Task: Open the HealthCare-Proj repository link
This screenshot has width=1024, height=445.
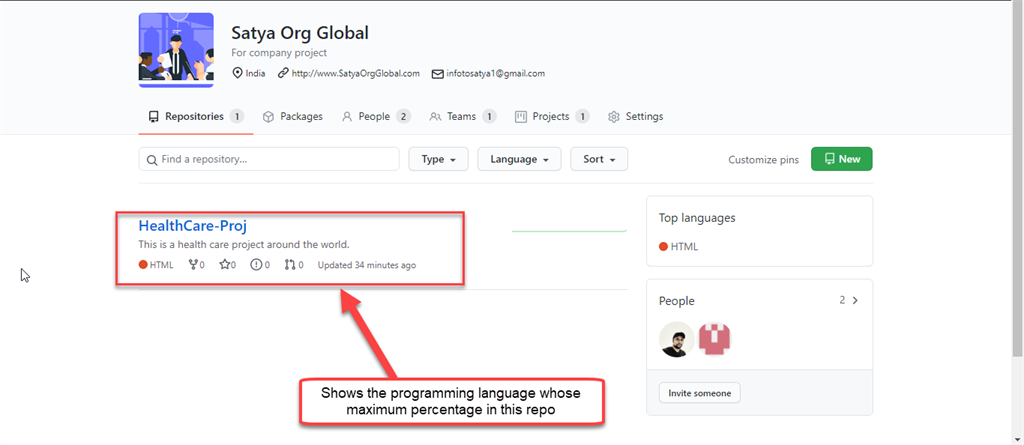Action: 193,225
